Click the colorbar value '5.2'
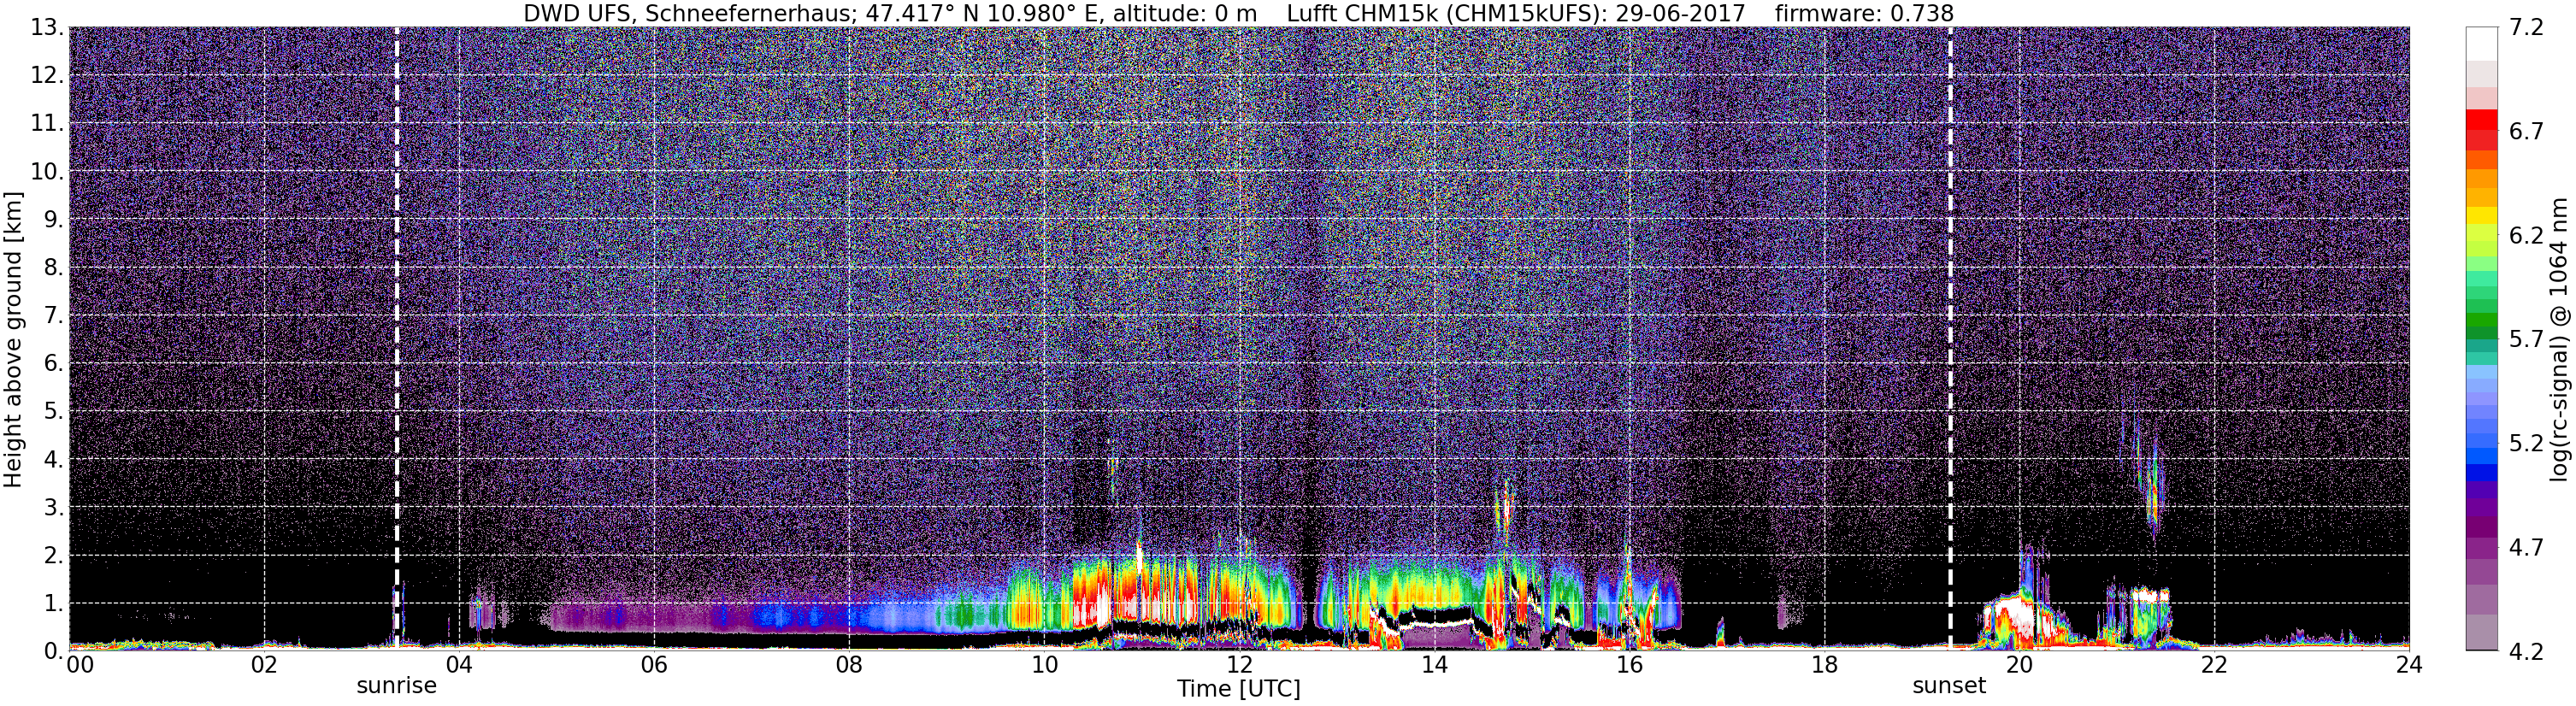Image resolution: width=2576 pixels, height=706 pixels. pos(2525,444)
